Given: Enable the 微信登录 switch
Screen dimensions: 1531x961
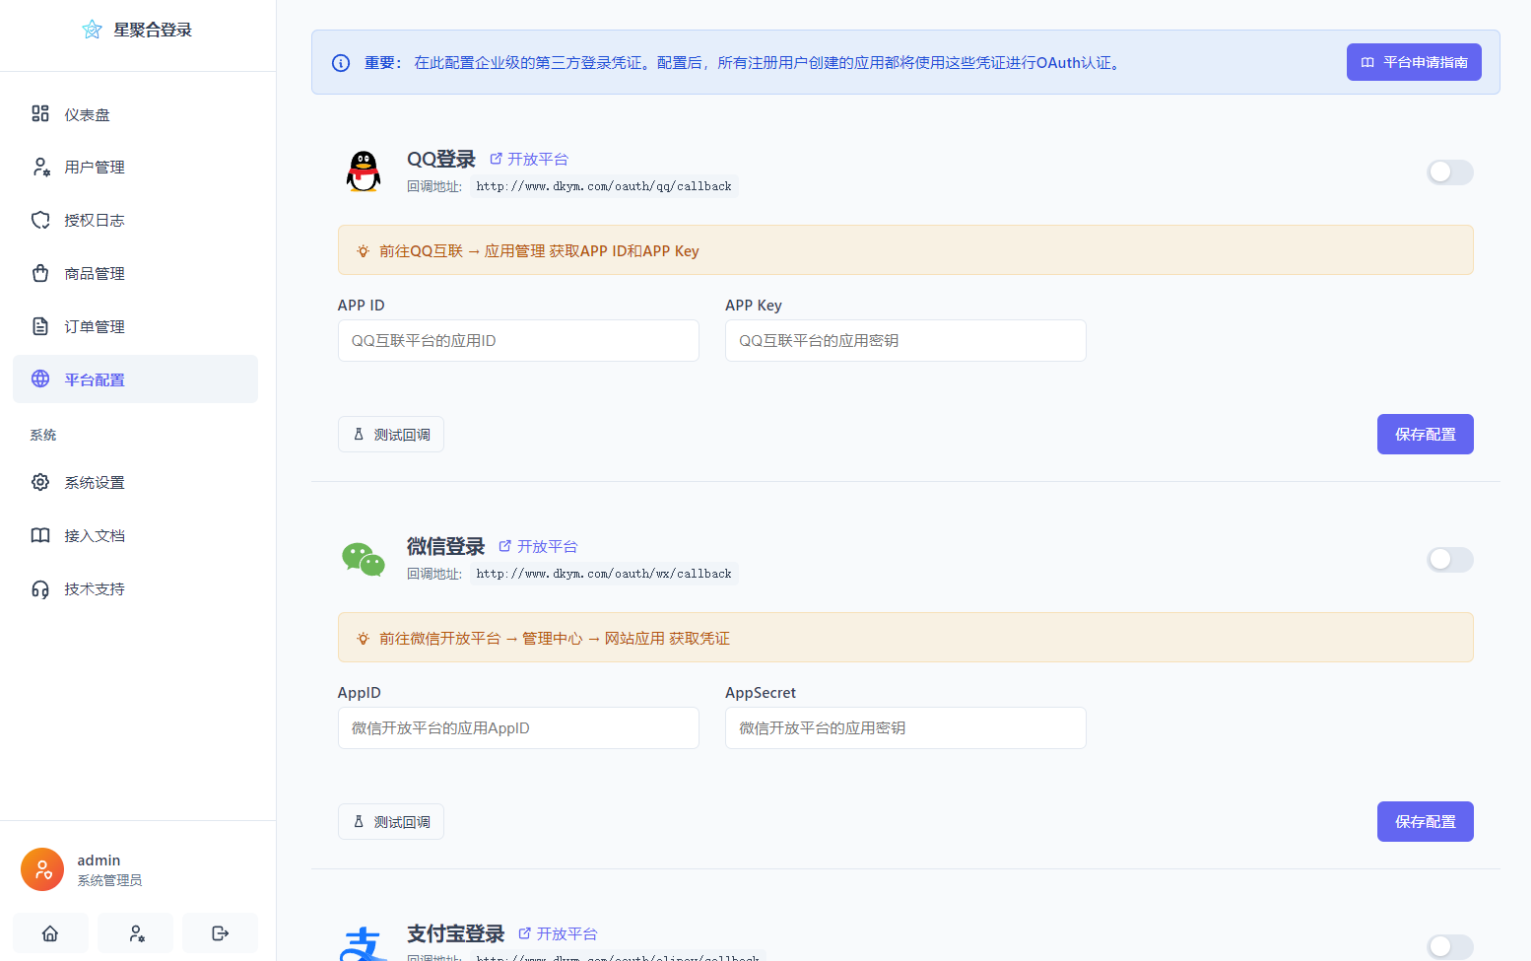Looking at the screenshot, I should (x=1450, y=560).
